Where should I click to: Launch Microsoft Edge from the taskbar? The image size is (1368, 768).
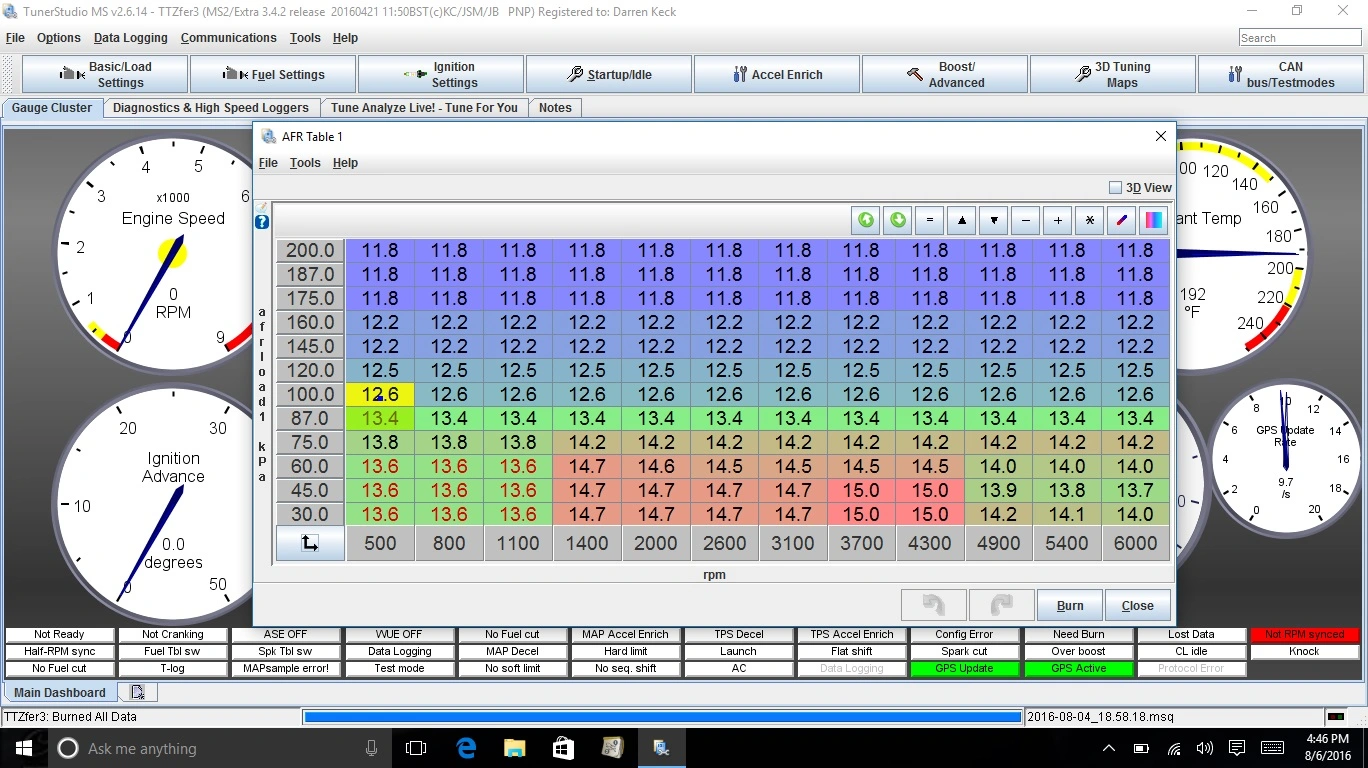click(466, 748)
